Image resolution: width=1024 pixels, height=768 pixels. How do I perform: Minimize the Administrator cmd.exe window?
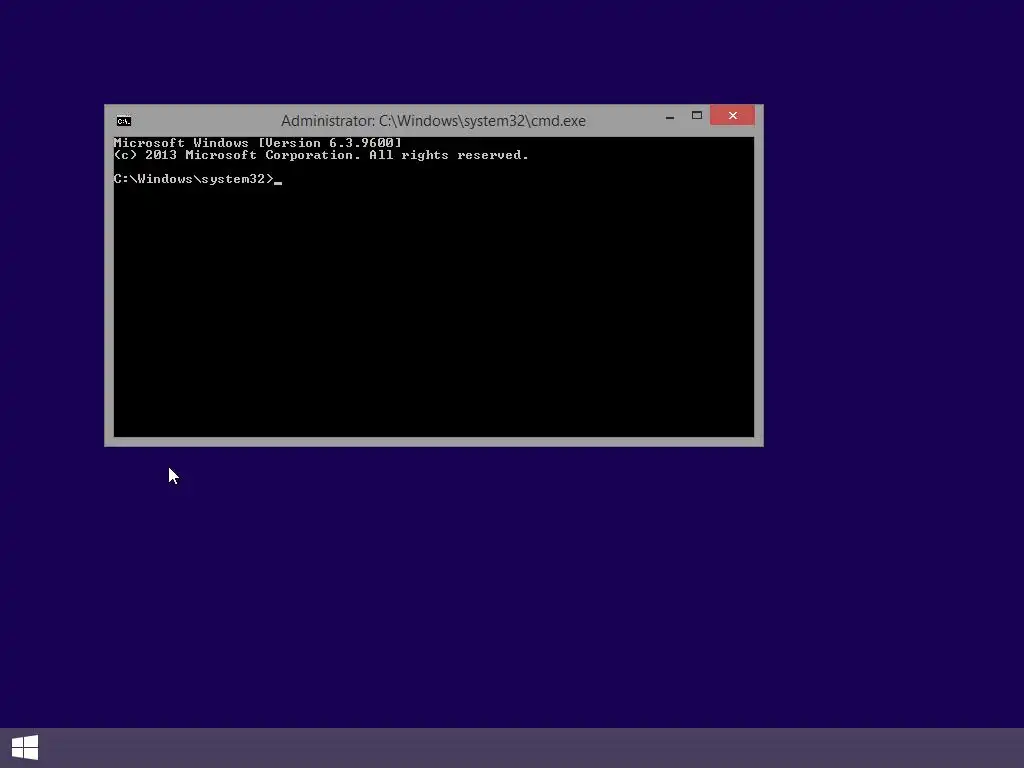(670, 116)
